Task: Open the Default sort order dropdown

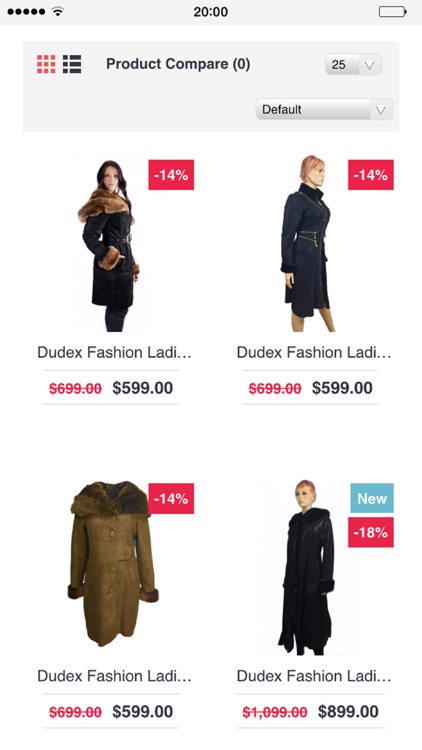Action: [x=324, y=109]
